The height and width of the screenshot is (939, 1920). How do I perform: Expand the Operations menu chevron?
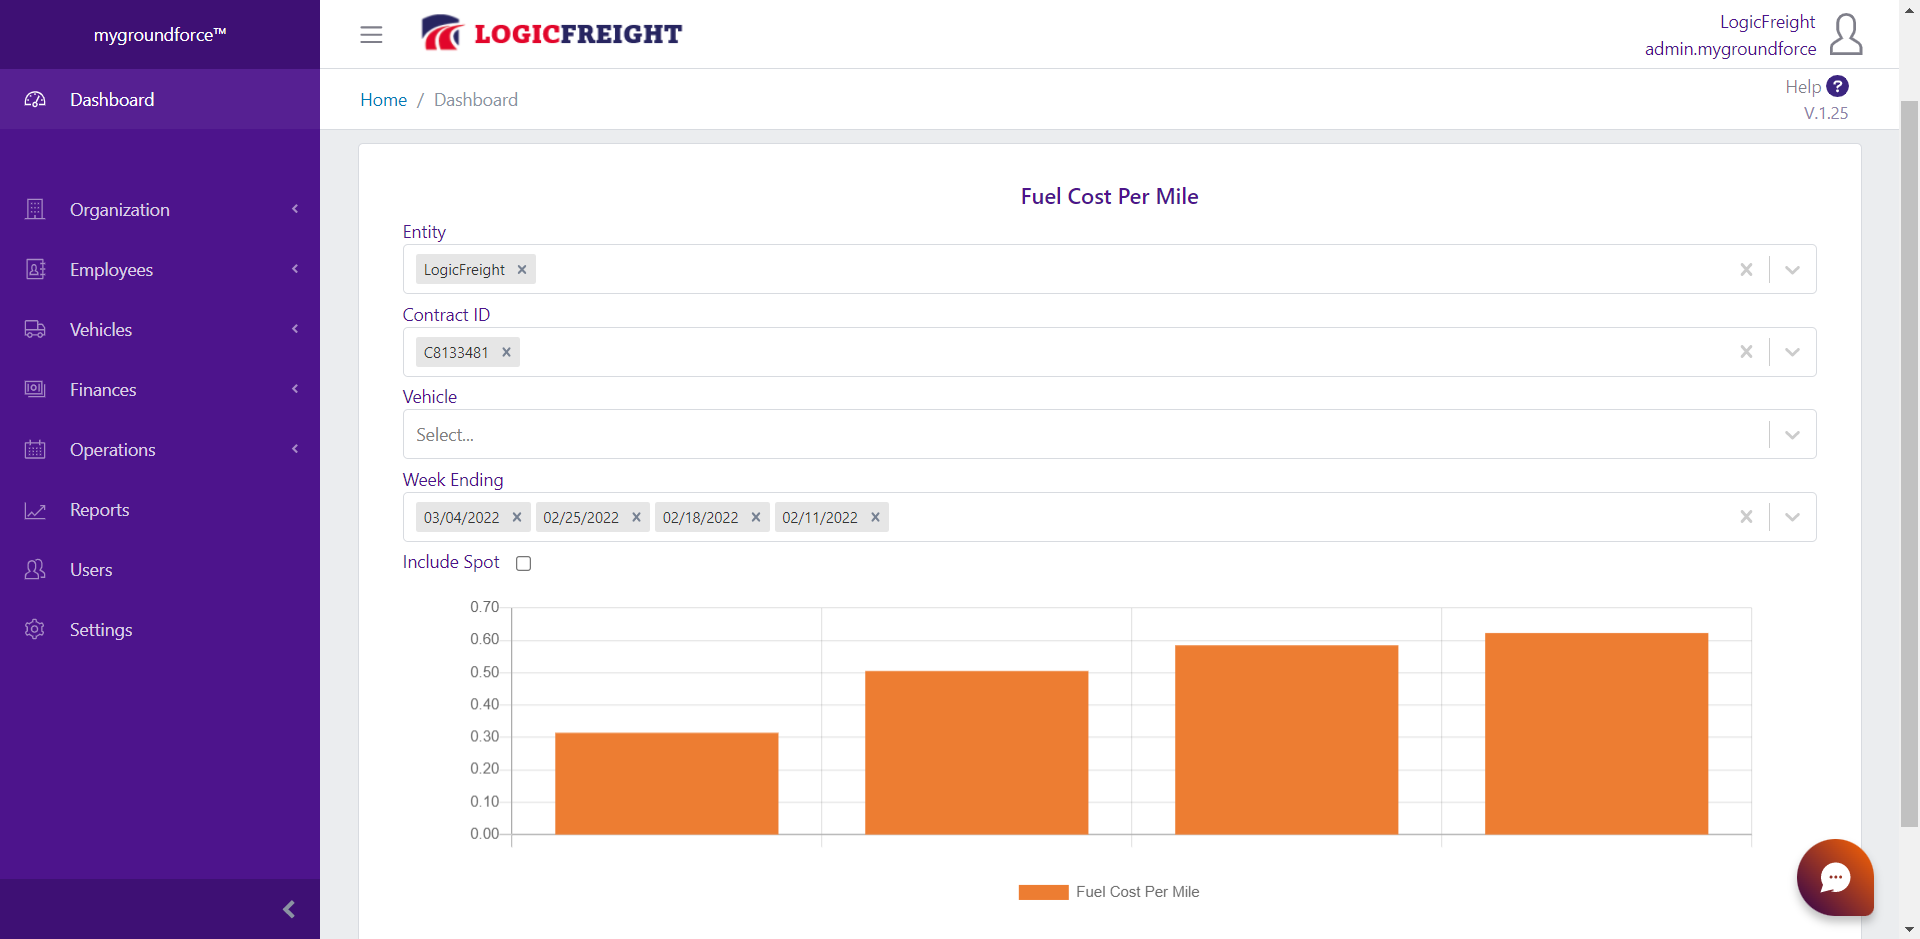(x=295, y=449)
